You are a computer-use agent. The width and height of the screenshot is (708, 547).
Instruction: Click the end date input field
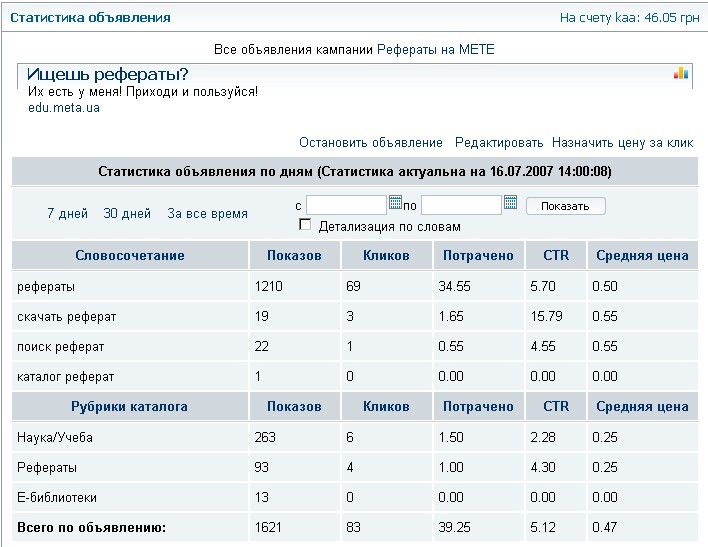[x=461, y=205]
